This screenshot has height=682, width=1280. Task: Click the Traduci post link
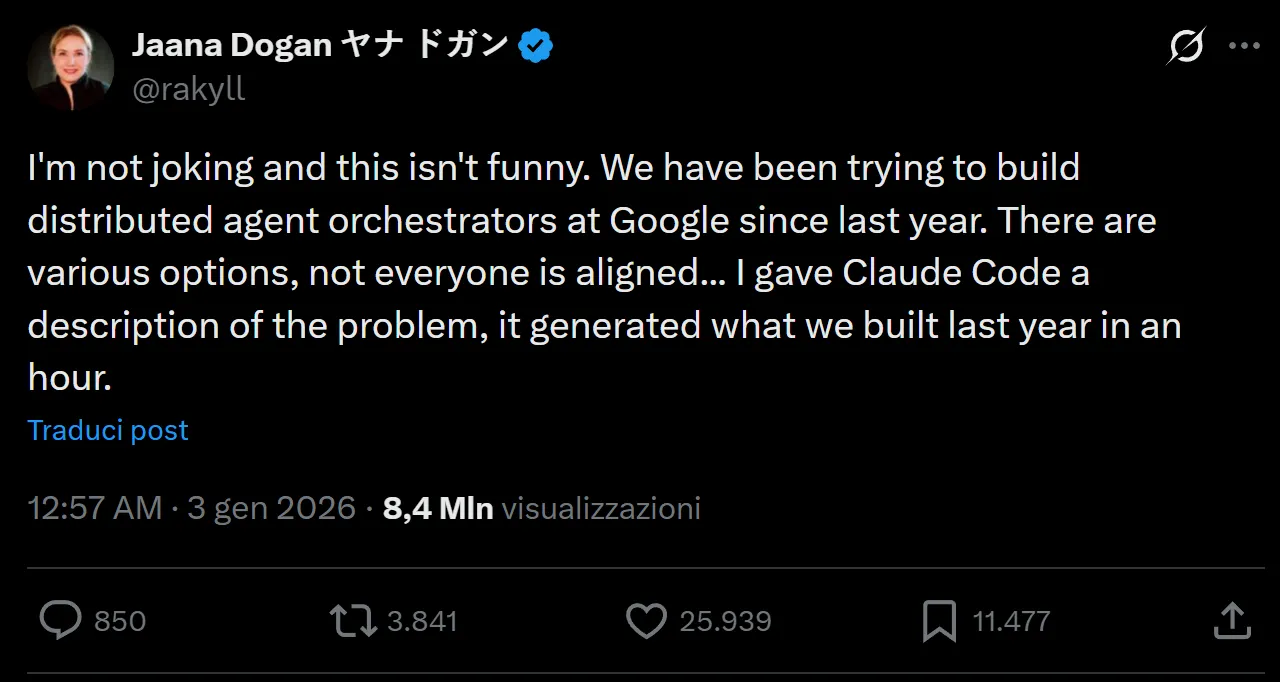(x=108, y=430)
